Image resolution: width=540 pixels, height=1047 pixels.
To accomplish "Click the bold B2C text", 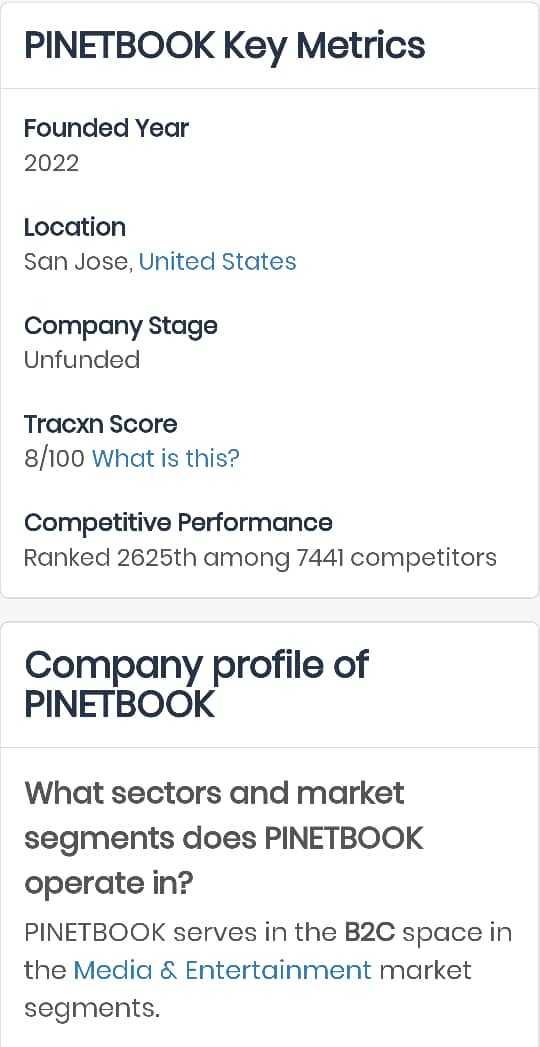I will pyautogui.click(x=370, y=933).
